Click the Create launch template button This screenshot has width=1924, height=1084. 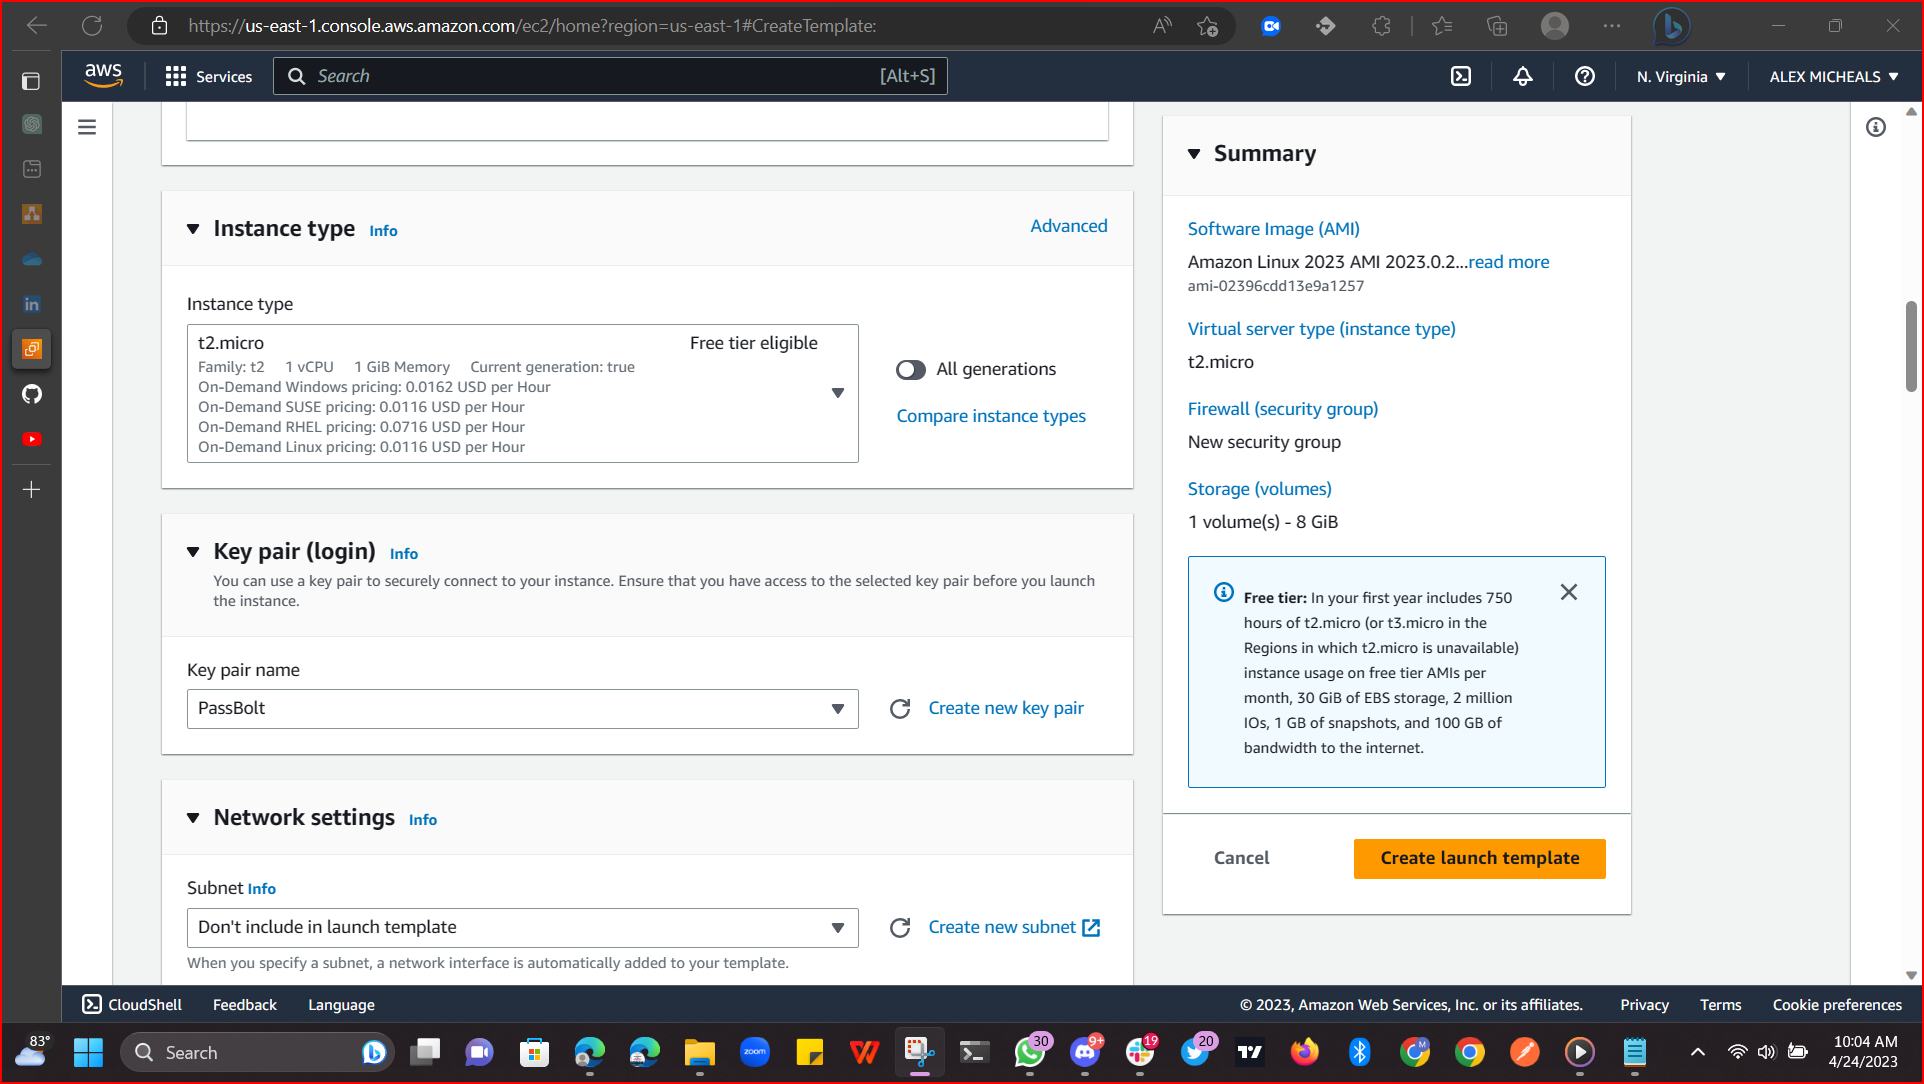[x=1479, y=858]
